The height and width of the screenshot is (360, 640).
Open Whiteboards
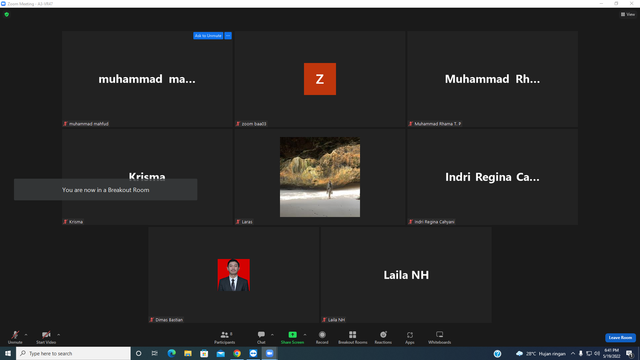(x=440, y=337)
